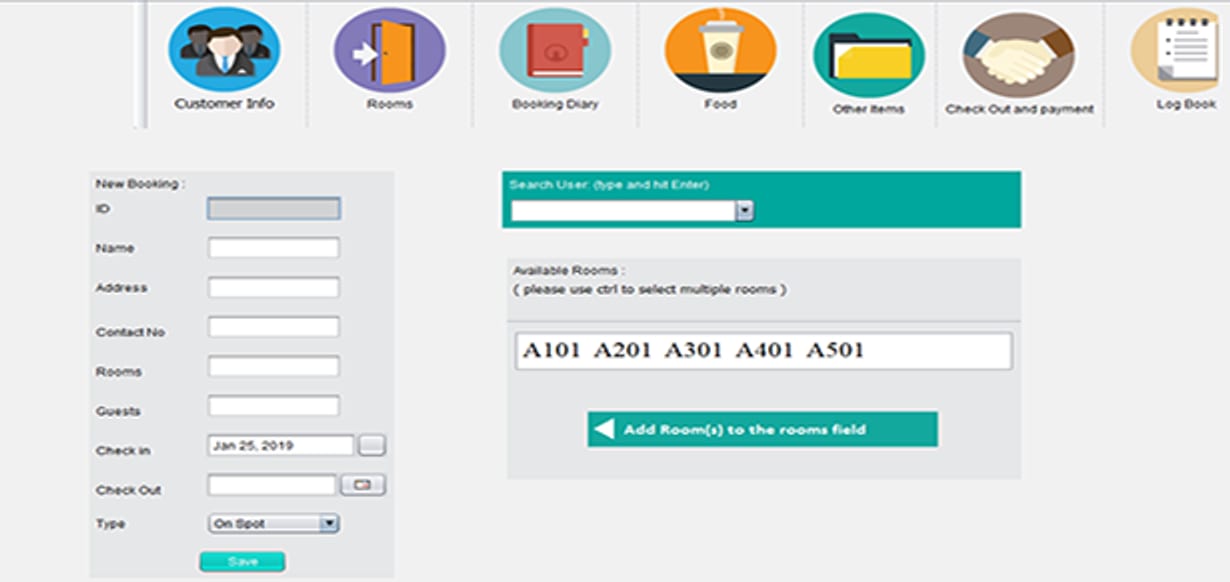
Task: Click the ID field
Action: (274, 208)
